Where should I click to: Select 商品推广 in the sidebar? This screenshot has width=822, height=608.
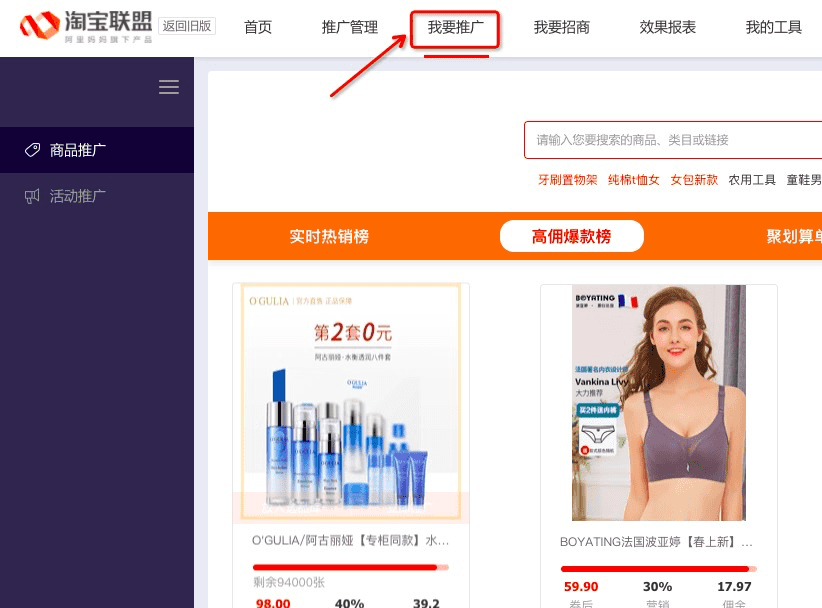pos(97,150)
